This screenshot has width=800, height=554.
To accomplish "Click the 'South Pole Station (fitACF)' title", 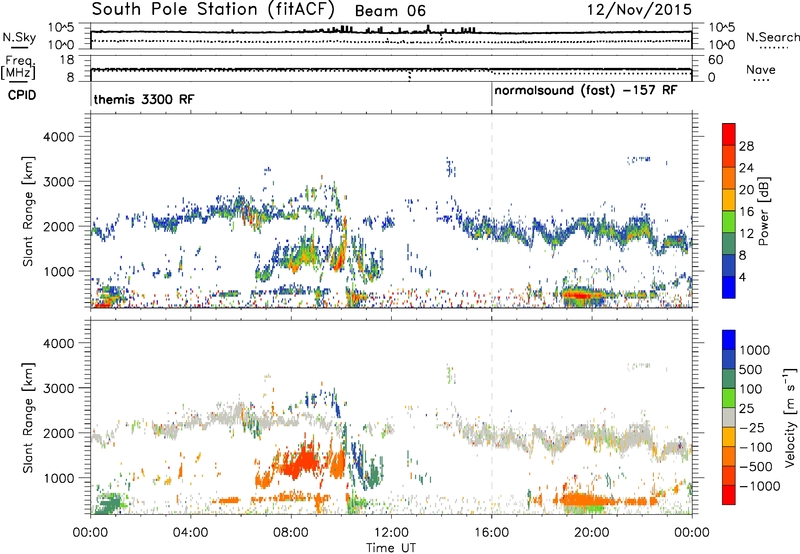I will pos(213,9).
